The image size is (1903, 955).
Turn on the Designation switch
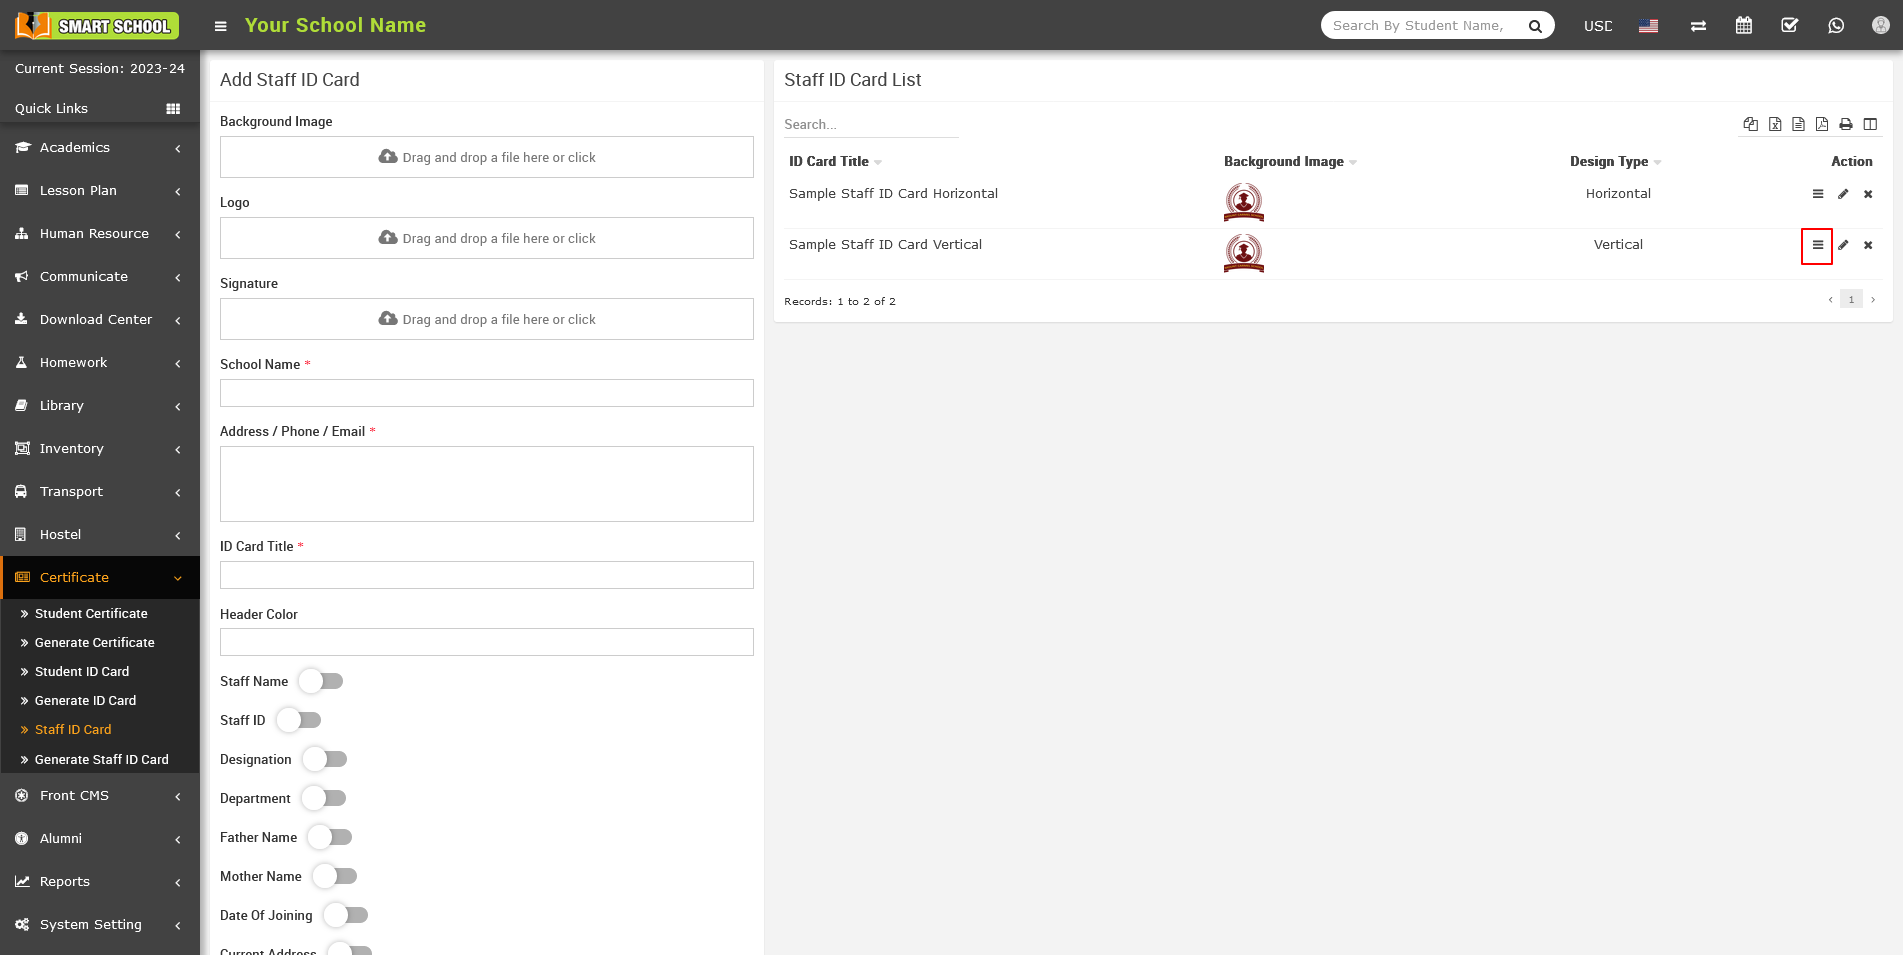coord(325,759)
